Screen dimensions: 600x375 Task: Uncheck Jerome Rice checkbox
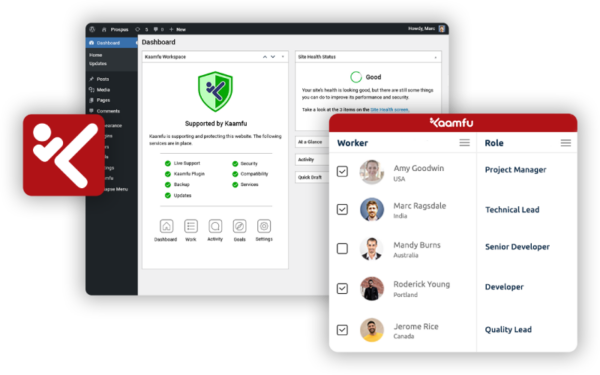(342, 329)
